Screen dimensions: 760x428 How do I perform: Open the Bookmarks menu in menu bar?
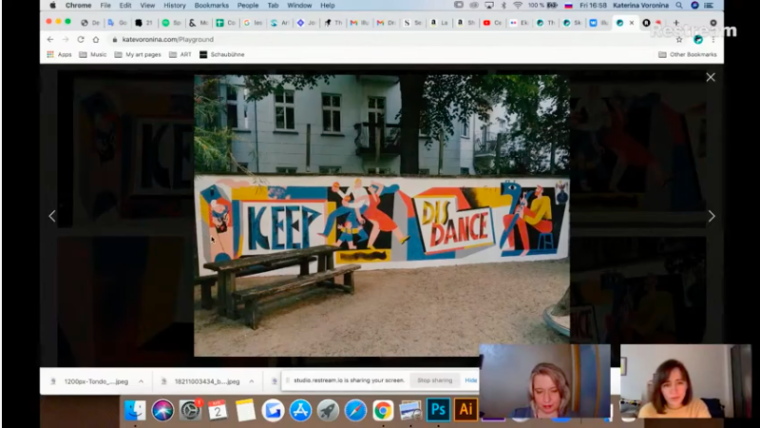click(211, 5)
